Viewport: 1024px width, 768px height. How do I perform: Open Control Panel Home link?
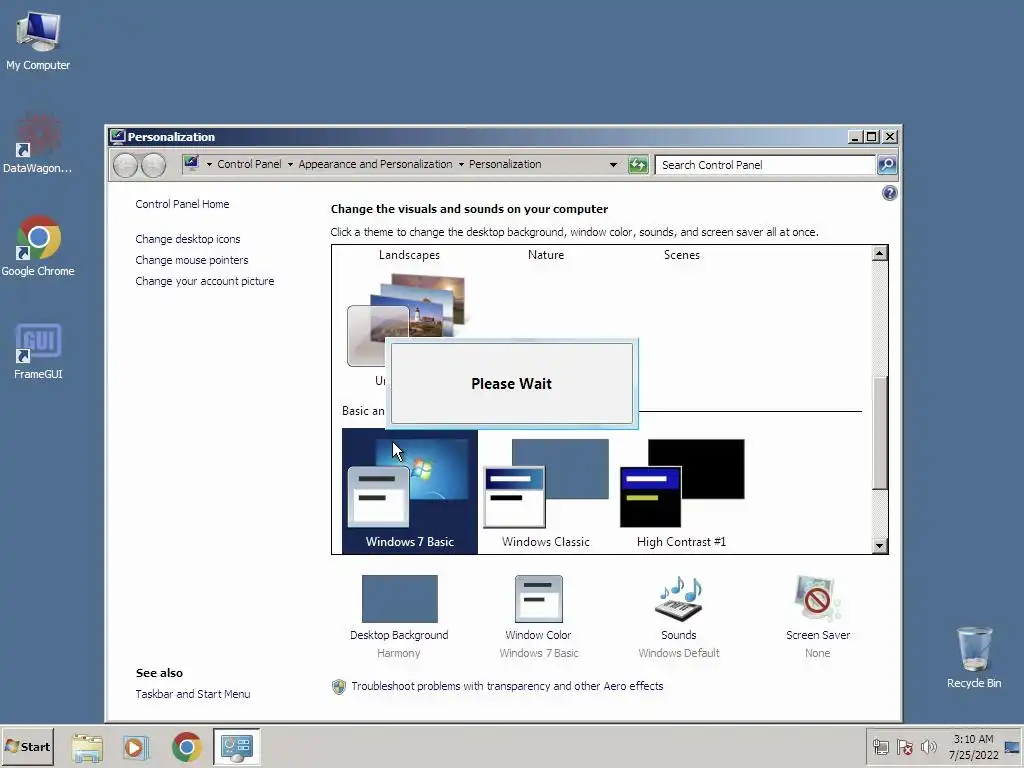[182, 204]
